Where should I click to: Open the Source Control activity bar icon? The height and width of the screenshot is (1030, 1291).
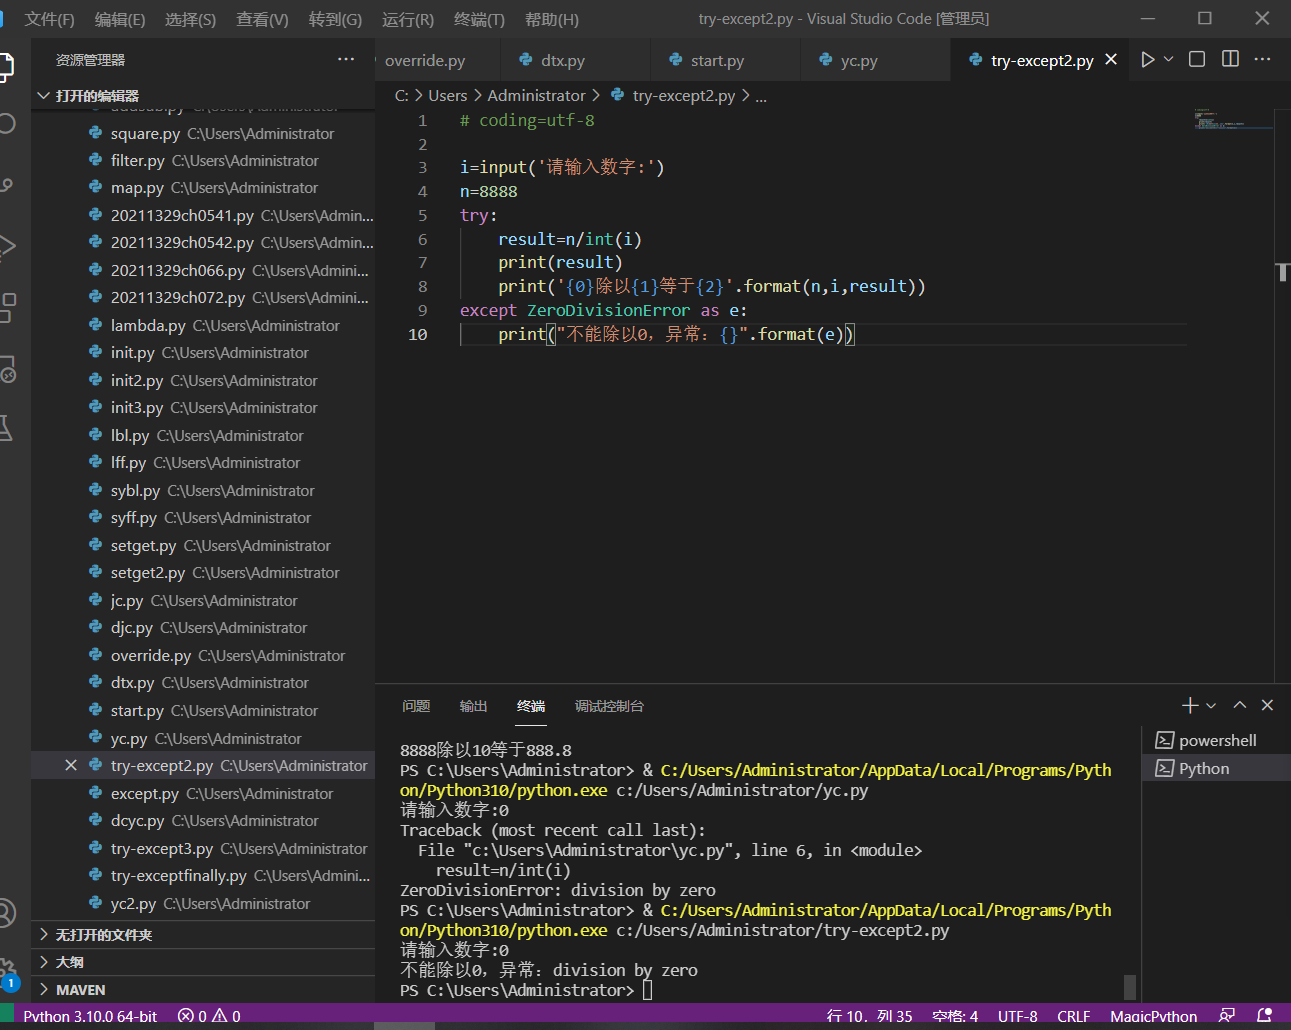tap(8, 185)
